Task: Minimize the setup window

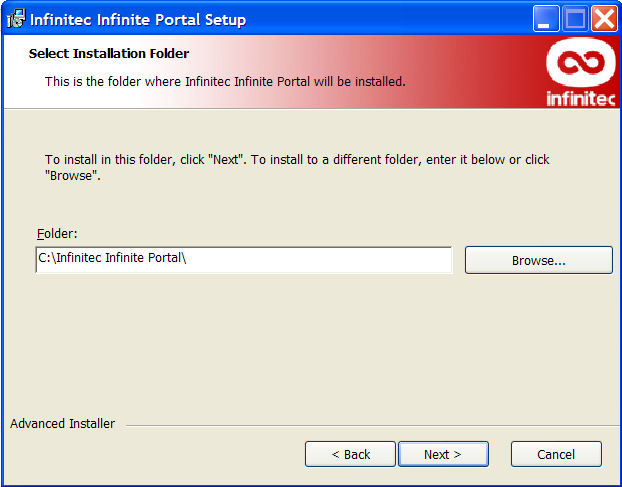Action: pyautogui.click(x=546, y=19)
